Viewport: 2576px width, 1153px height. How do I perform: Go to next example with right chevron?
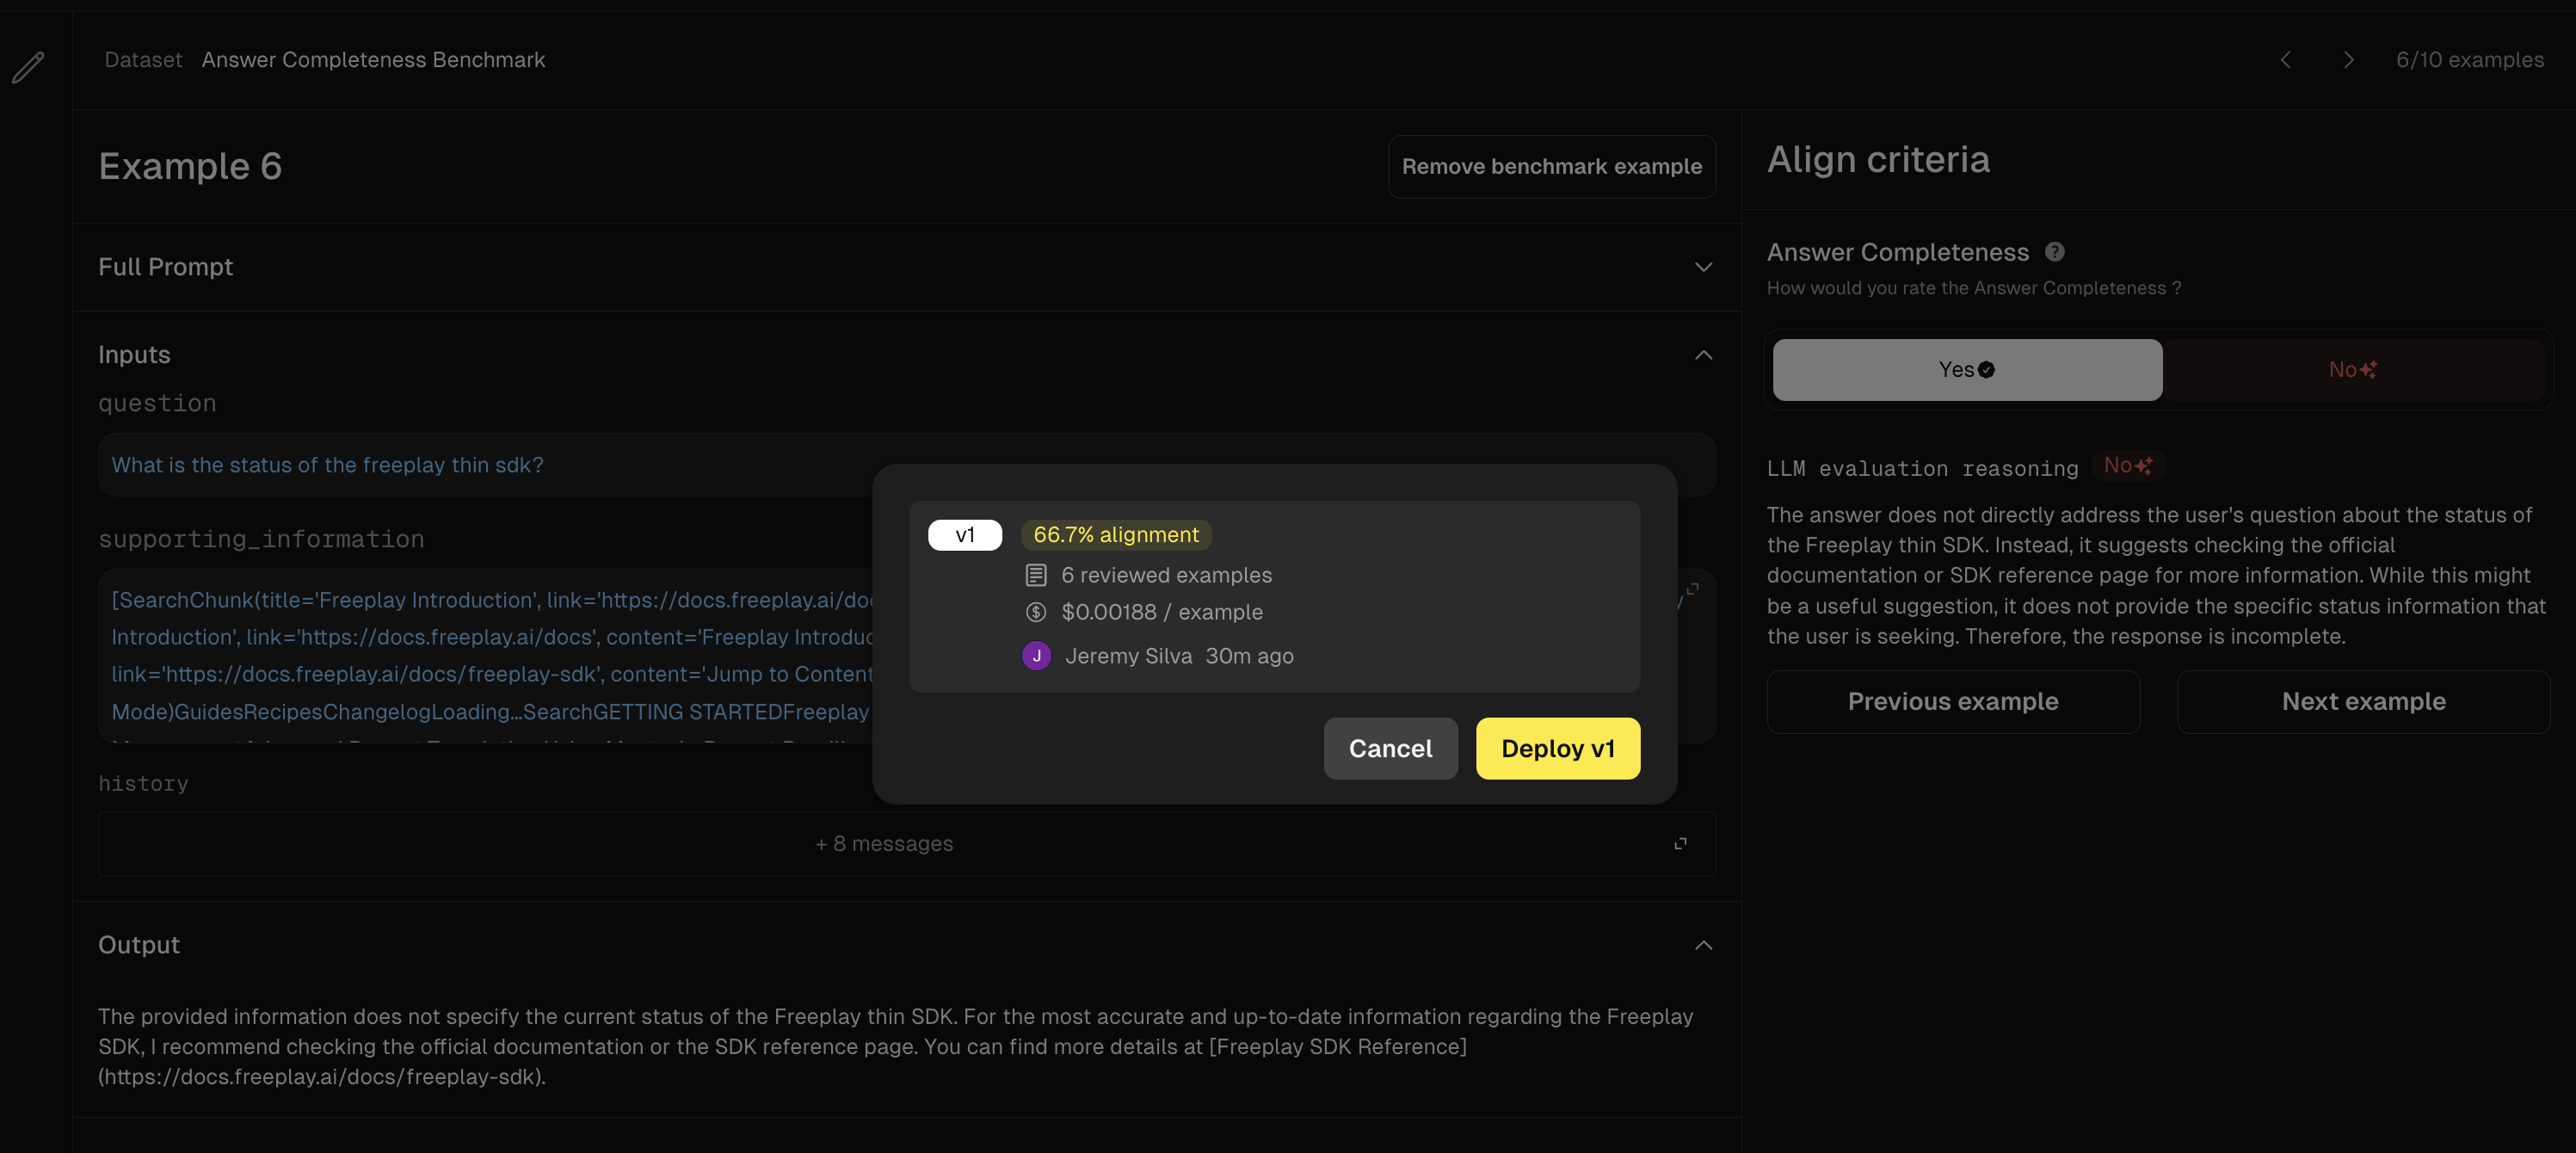[2348, 60]
